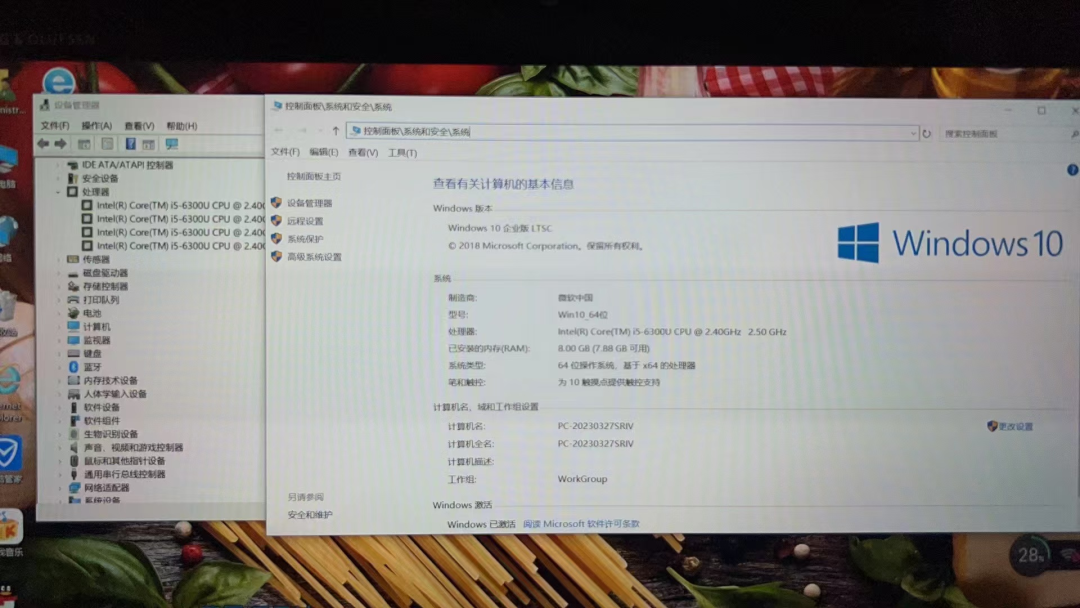This screenshot has height=608, width=1080.
Task: Click the blue Help icon in Device Manager toolbar
Action: (x=130, y=144)
